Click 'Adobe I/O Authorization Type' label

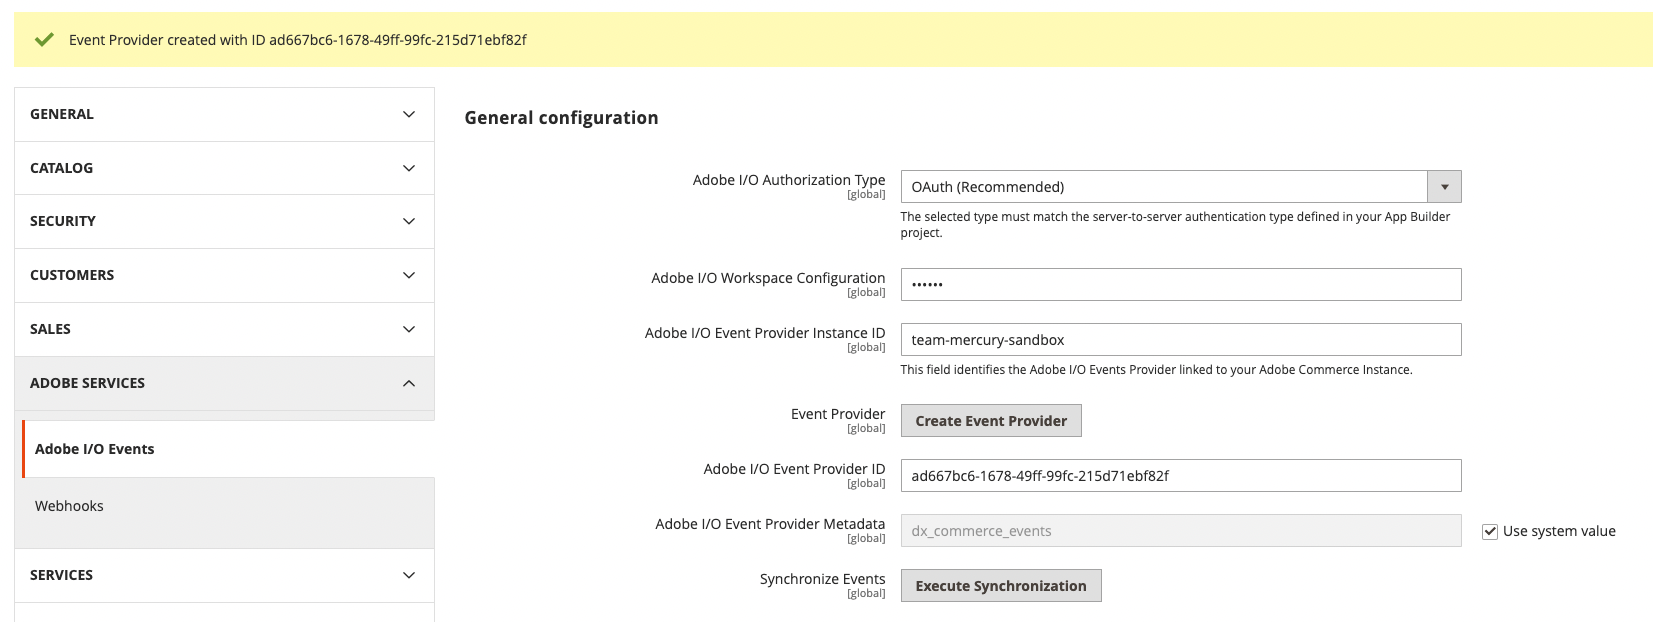coord(789,180)
